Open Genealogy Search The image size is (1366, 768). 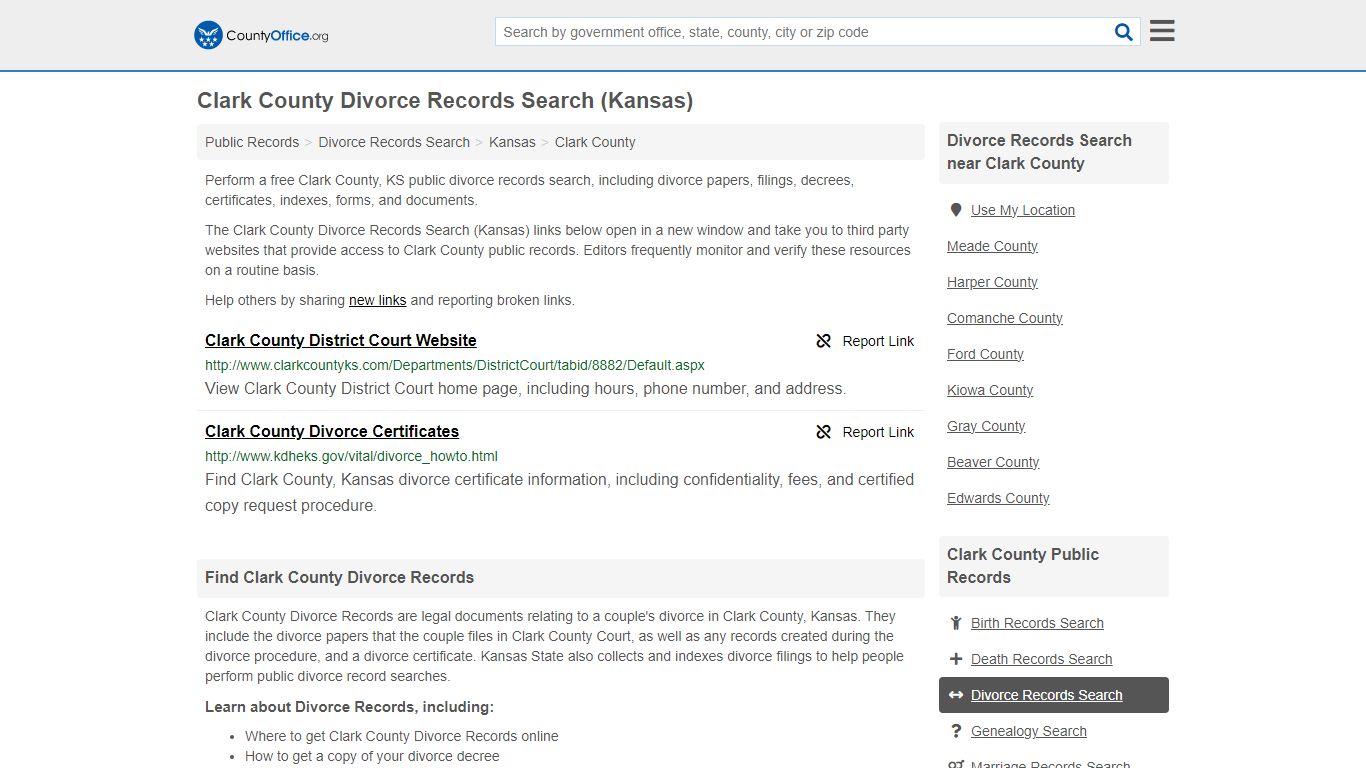point(1028,731)
